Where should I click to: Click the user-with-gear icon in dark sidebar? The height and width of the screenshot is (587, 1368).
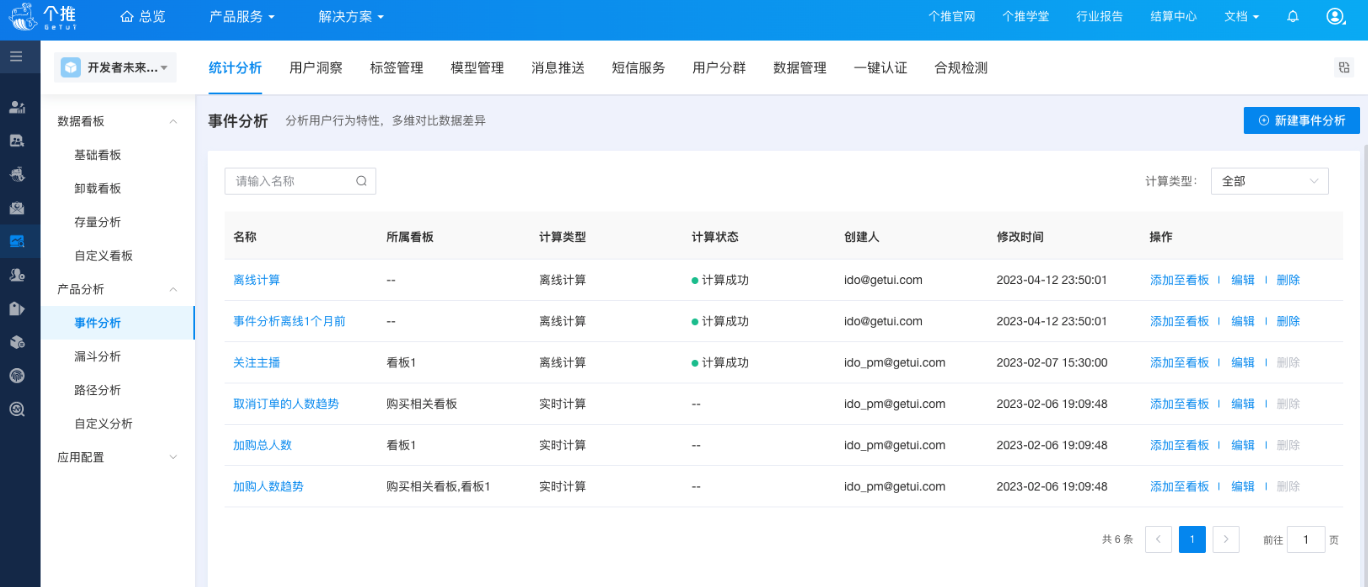point(17,275)
